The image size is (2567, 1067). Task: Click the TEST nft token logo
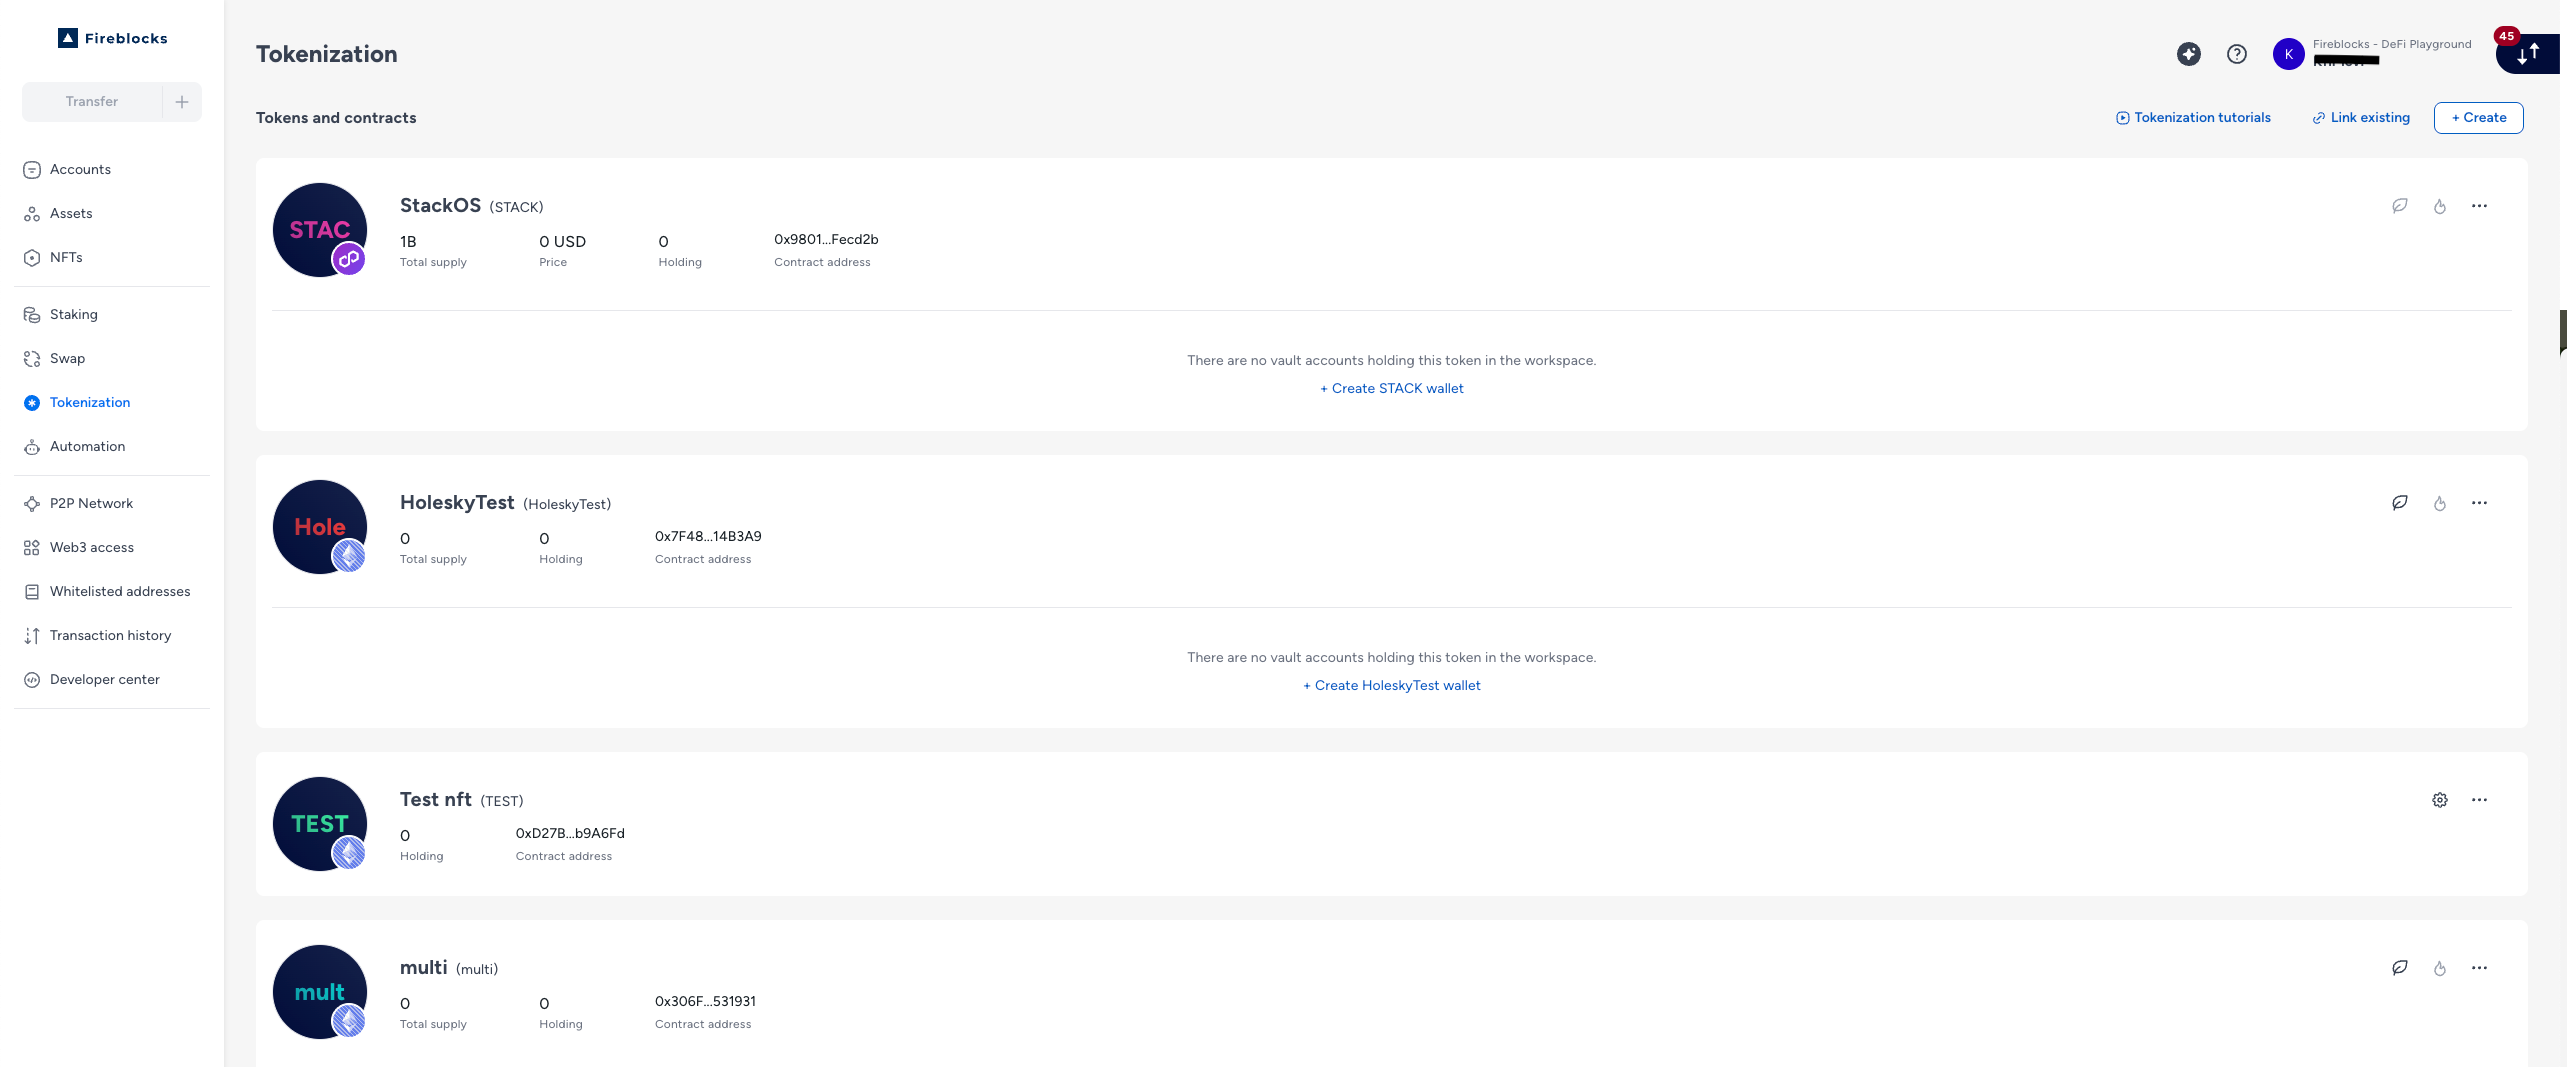(x=320, y=824)
